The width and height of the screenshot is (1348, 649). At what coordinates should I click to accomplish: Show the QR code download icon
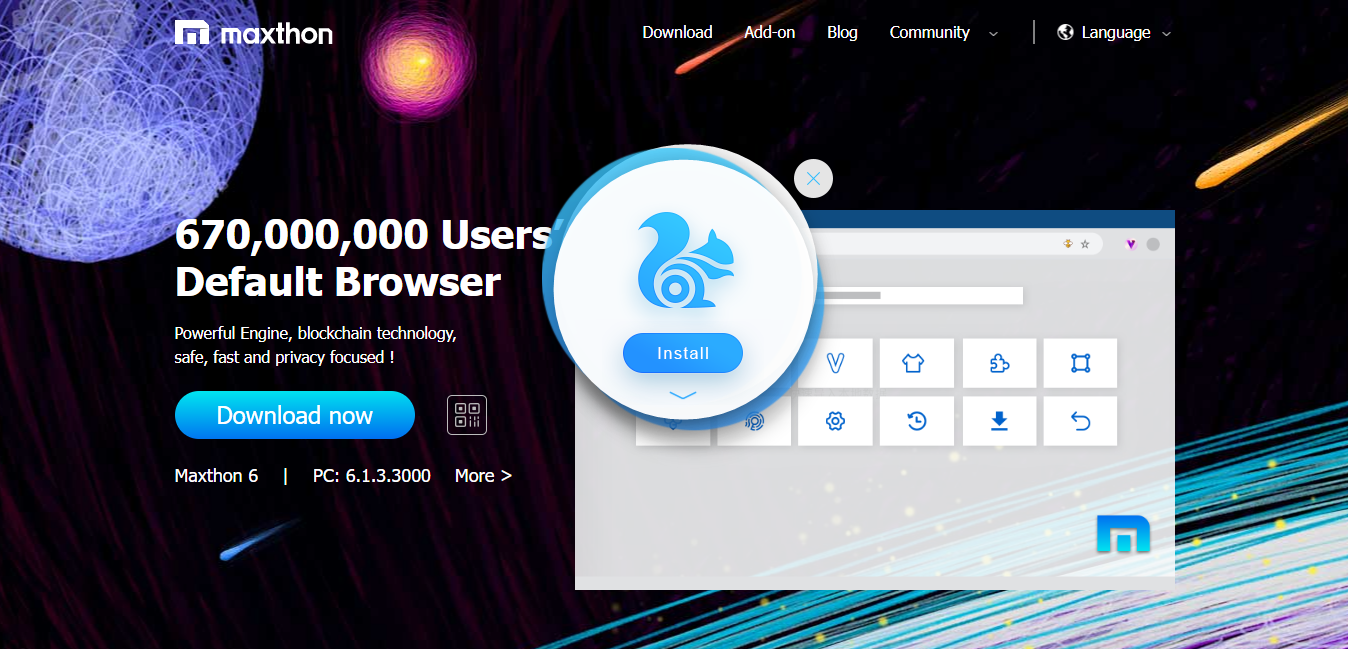pos(467,415)
